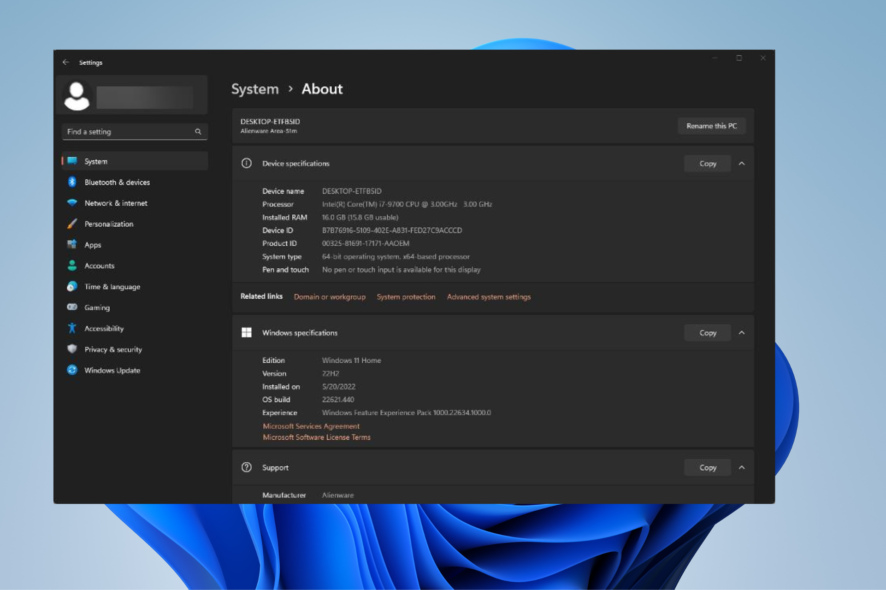Screen dimensions: 886x590
Task: Click the System monitor icon in sidebar
Action: 72,161
